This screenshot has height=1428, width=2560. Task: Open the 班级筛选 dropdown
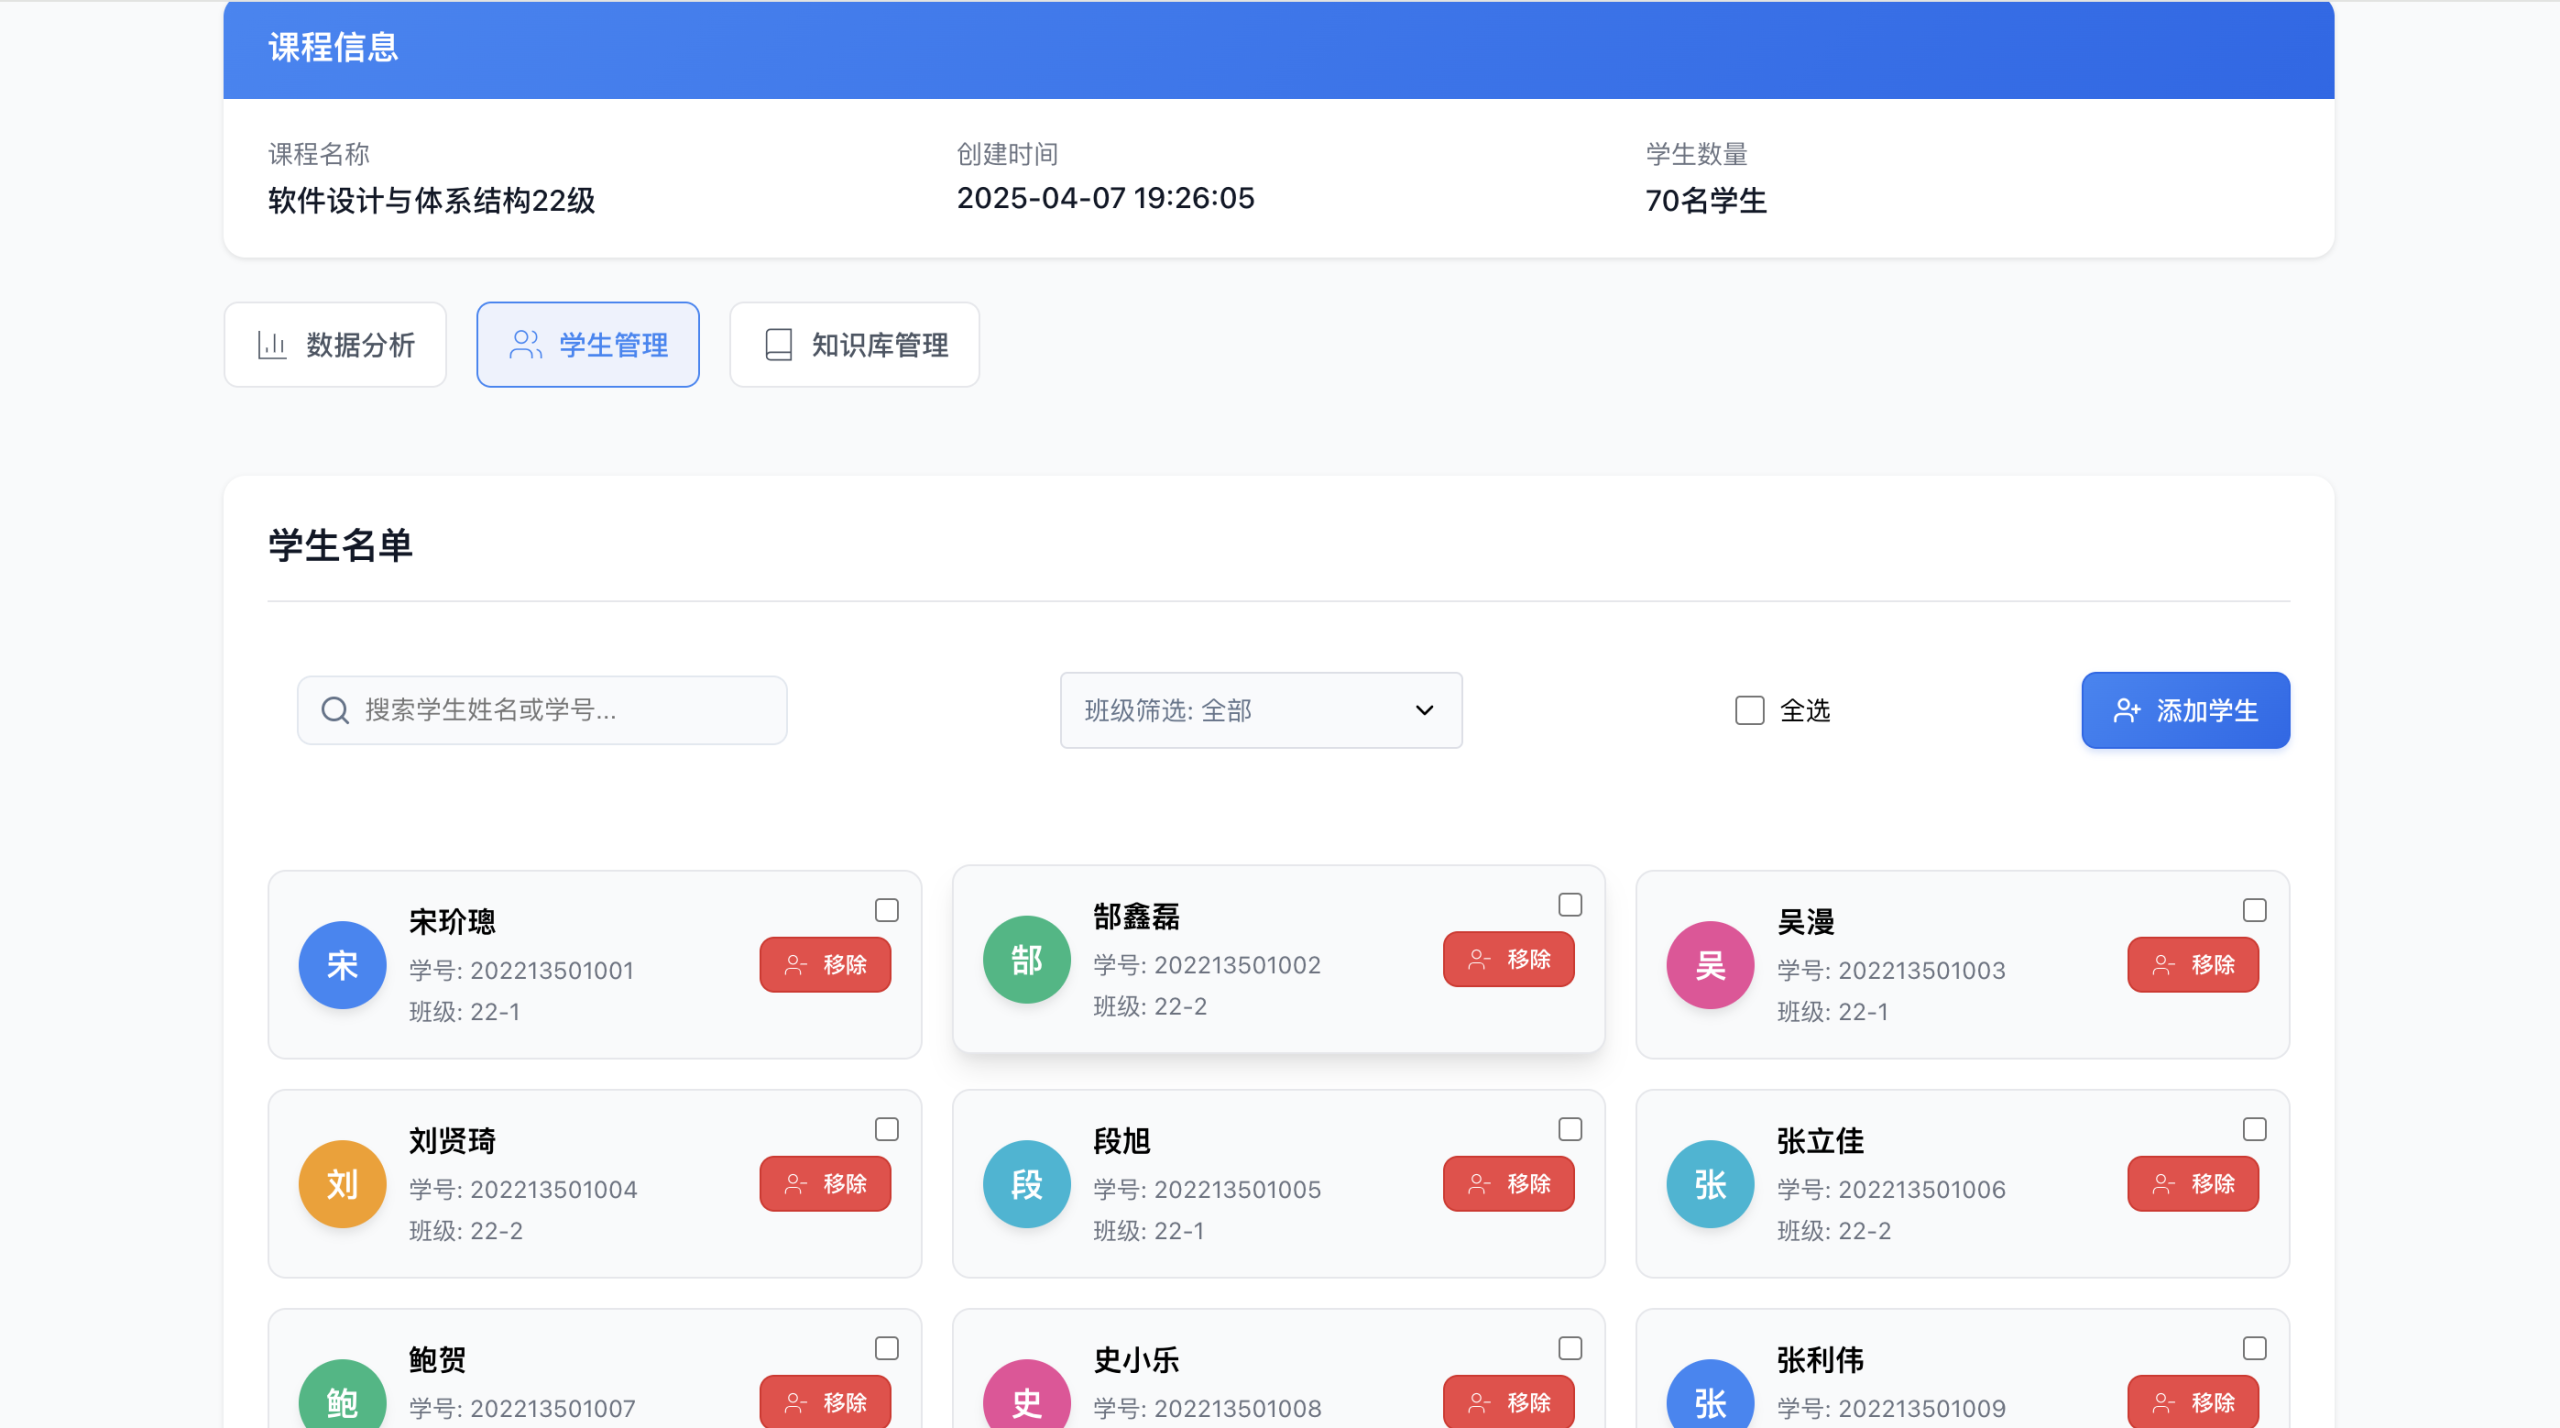1260,711
